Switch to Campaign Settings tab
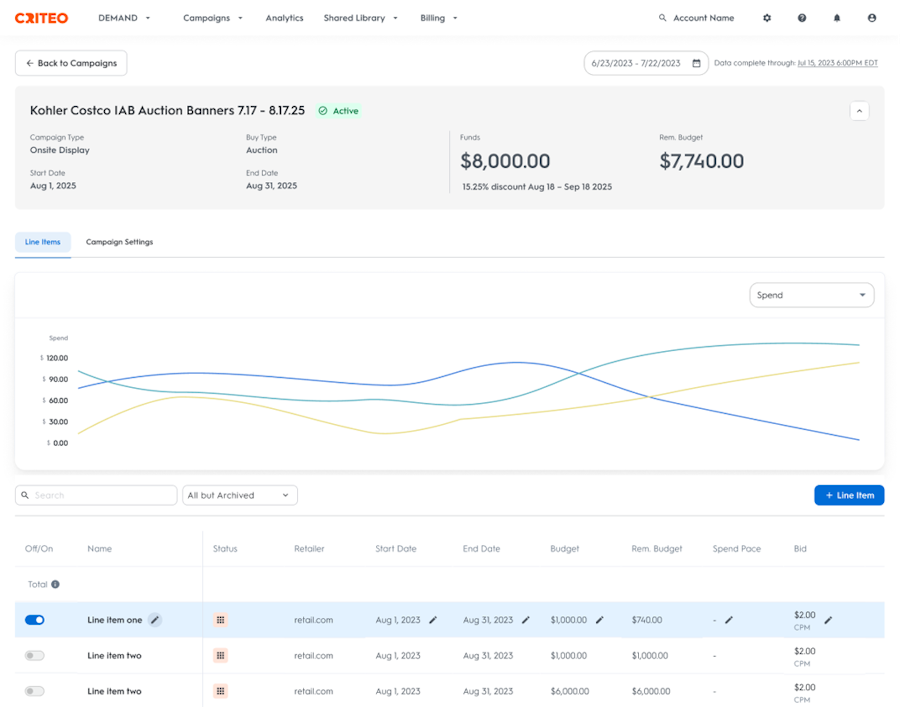This screenshot has width=900, height=707. click(119, 242)
